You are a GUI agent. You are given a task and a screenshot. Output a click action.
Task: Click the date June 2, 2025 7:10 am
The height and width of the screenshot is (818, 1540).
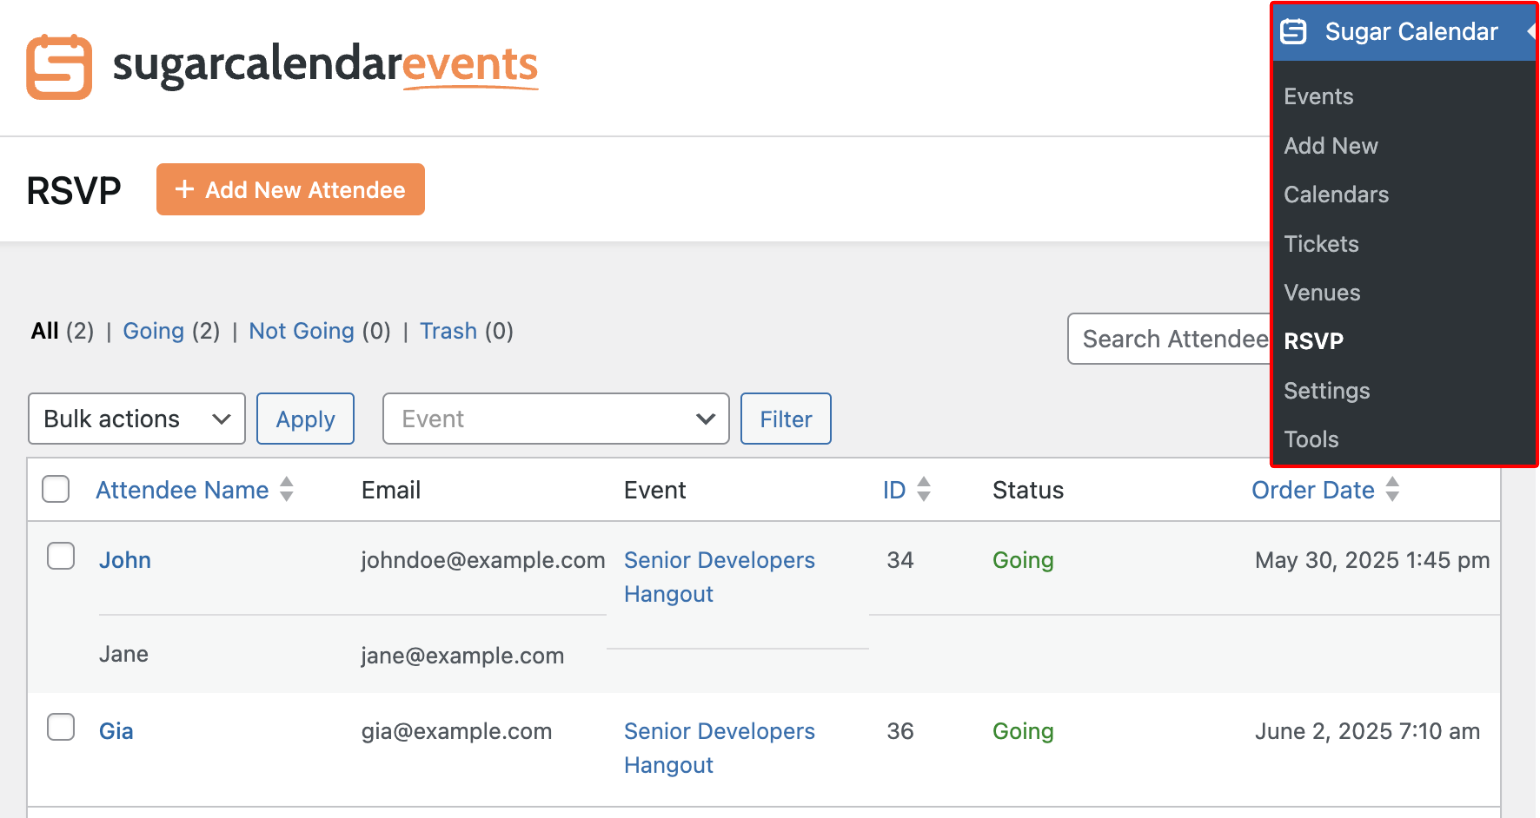click(1367, 731)
